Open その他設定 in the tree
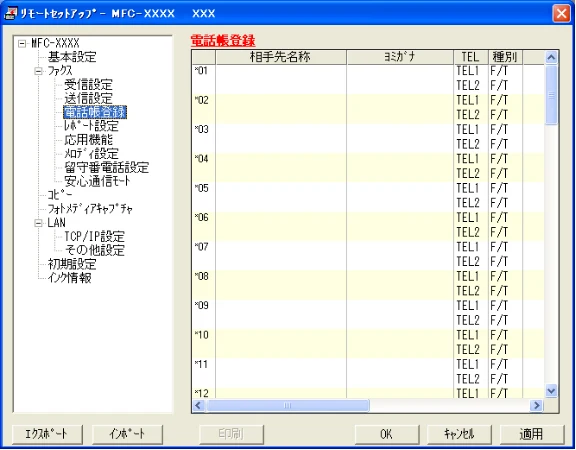Screen dimensions: 576x450 point(94,250)
